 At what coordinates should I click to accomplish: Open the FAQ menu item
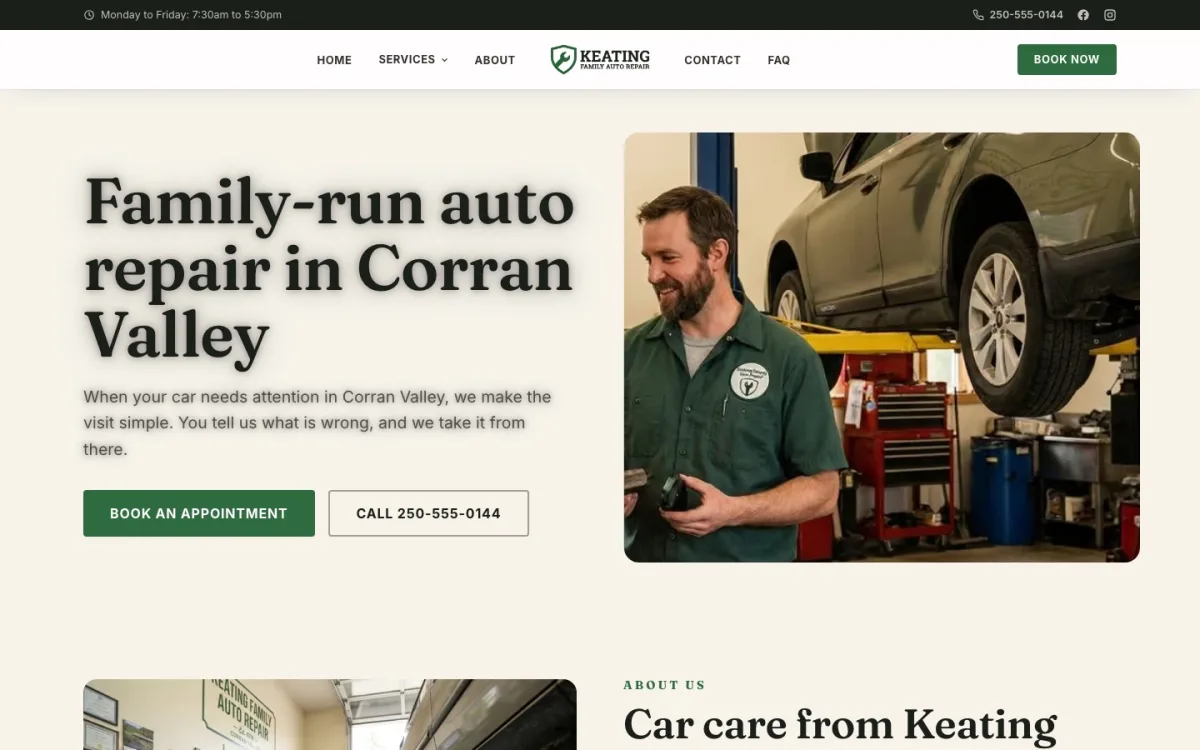tap(779, 60)
